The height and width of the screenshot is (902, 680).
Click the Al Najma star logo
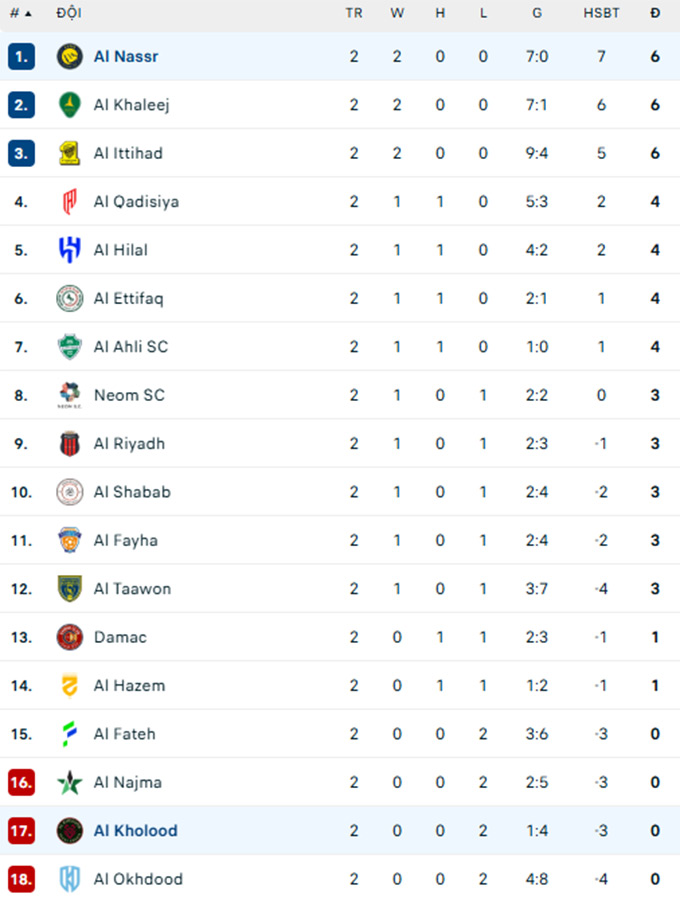tap(69, 782)
